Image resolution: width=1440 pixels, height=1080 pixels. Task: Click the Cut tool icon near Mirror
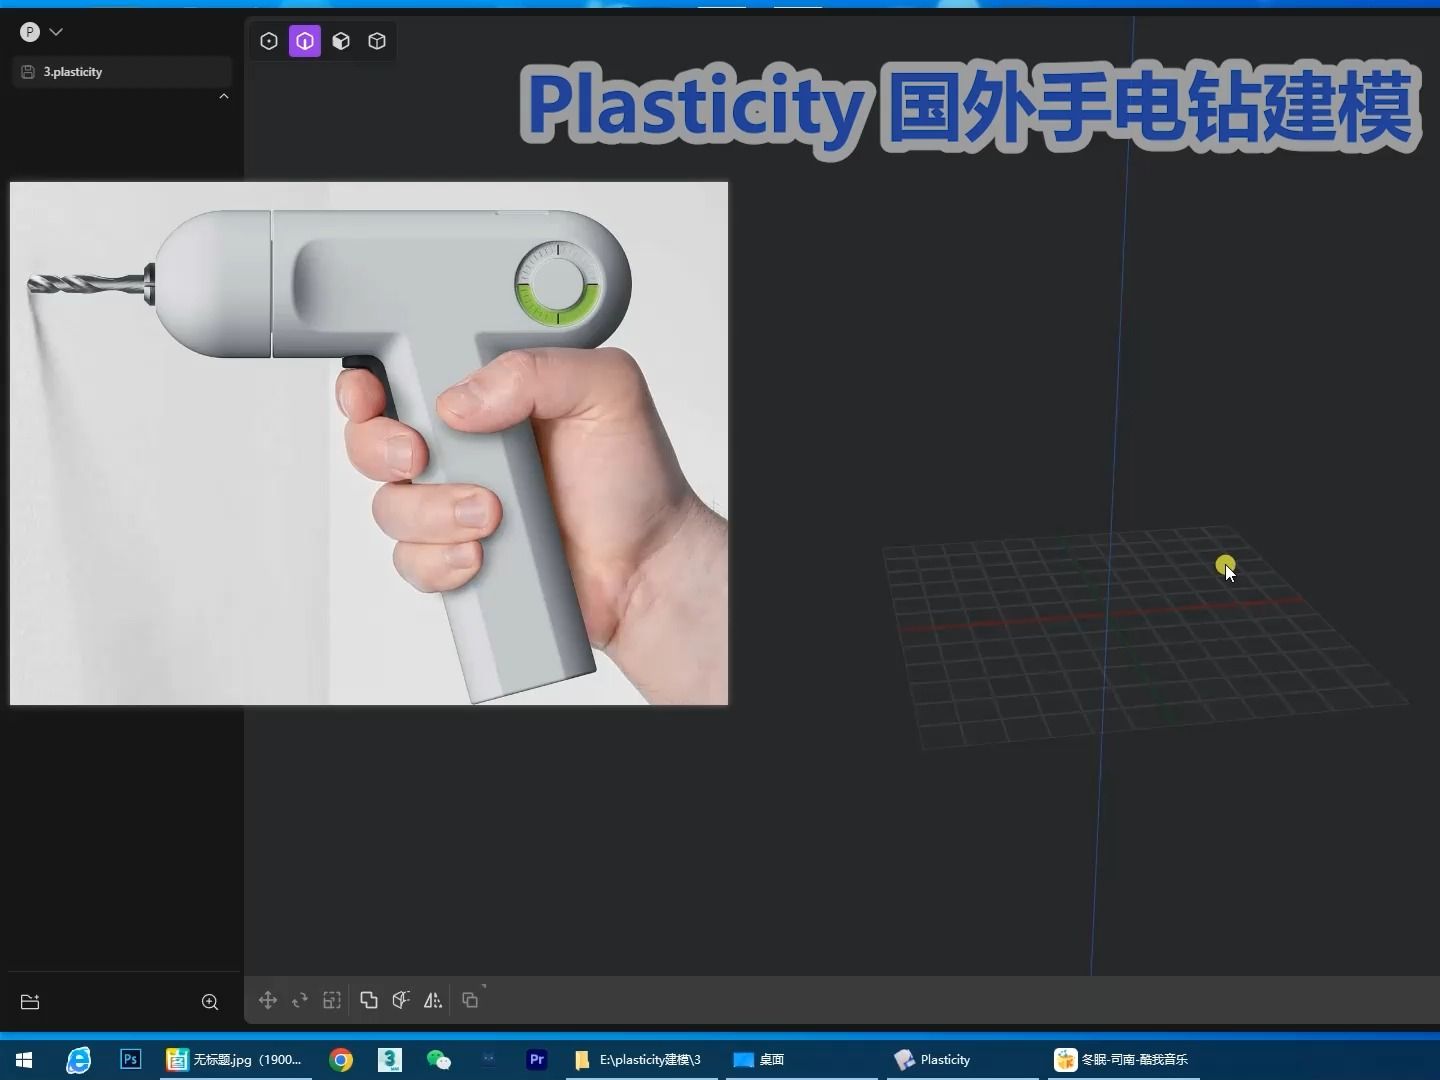pos(401,1000)
